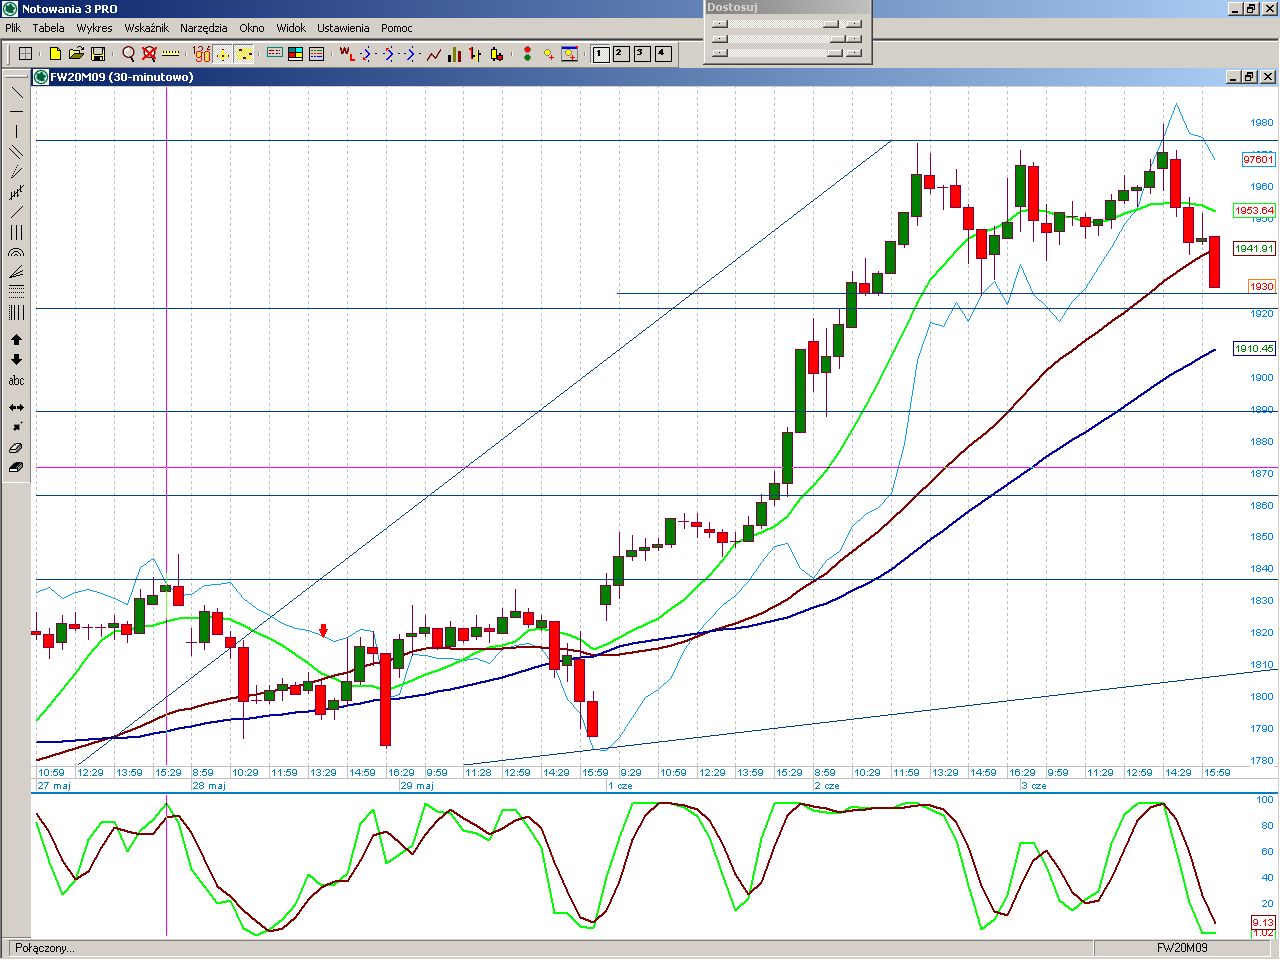This screenshot has height=960, width=1280.
Task: Click the magnifying glass zoom icon
Action: click(128, 54)
